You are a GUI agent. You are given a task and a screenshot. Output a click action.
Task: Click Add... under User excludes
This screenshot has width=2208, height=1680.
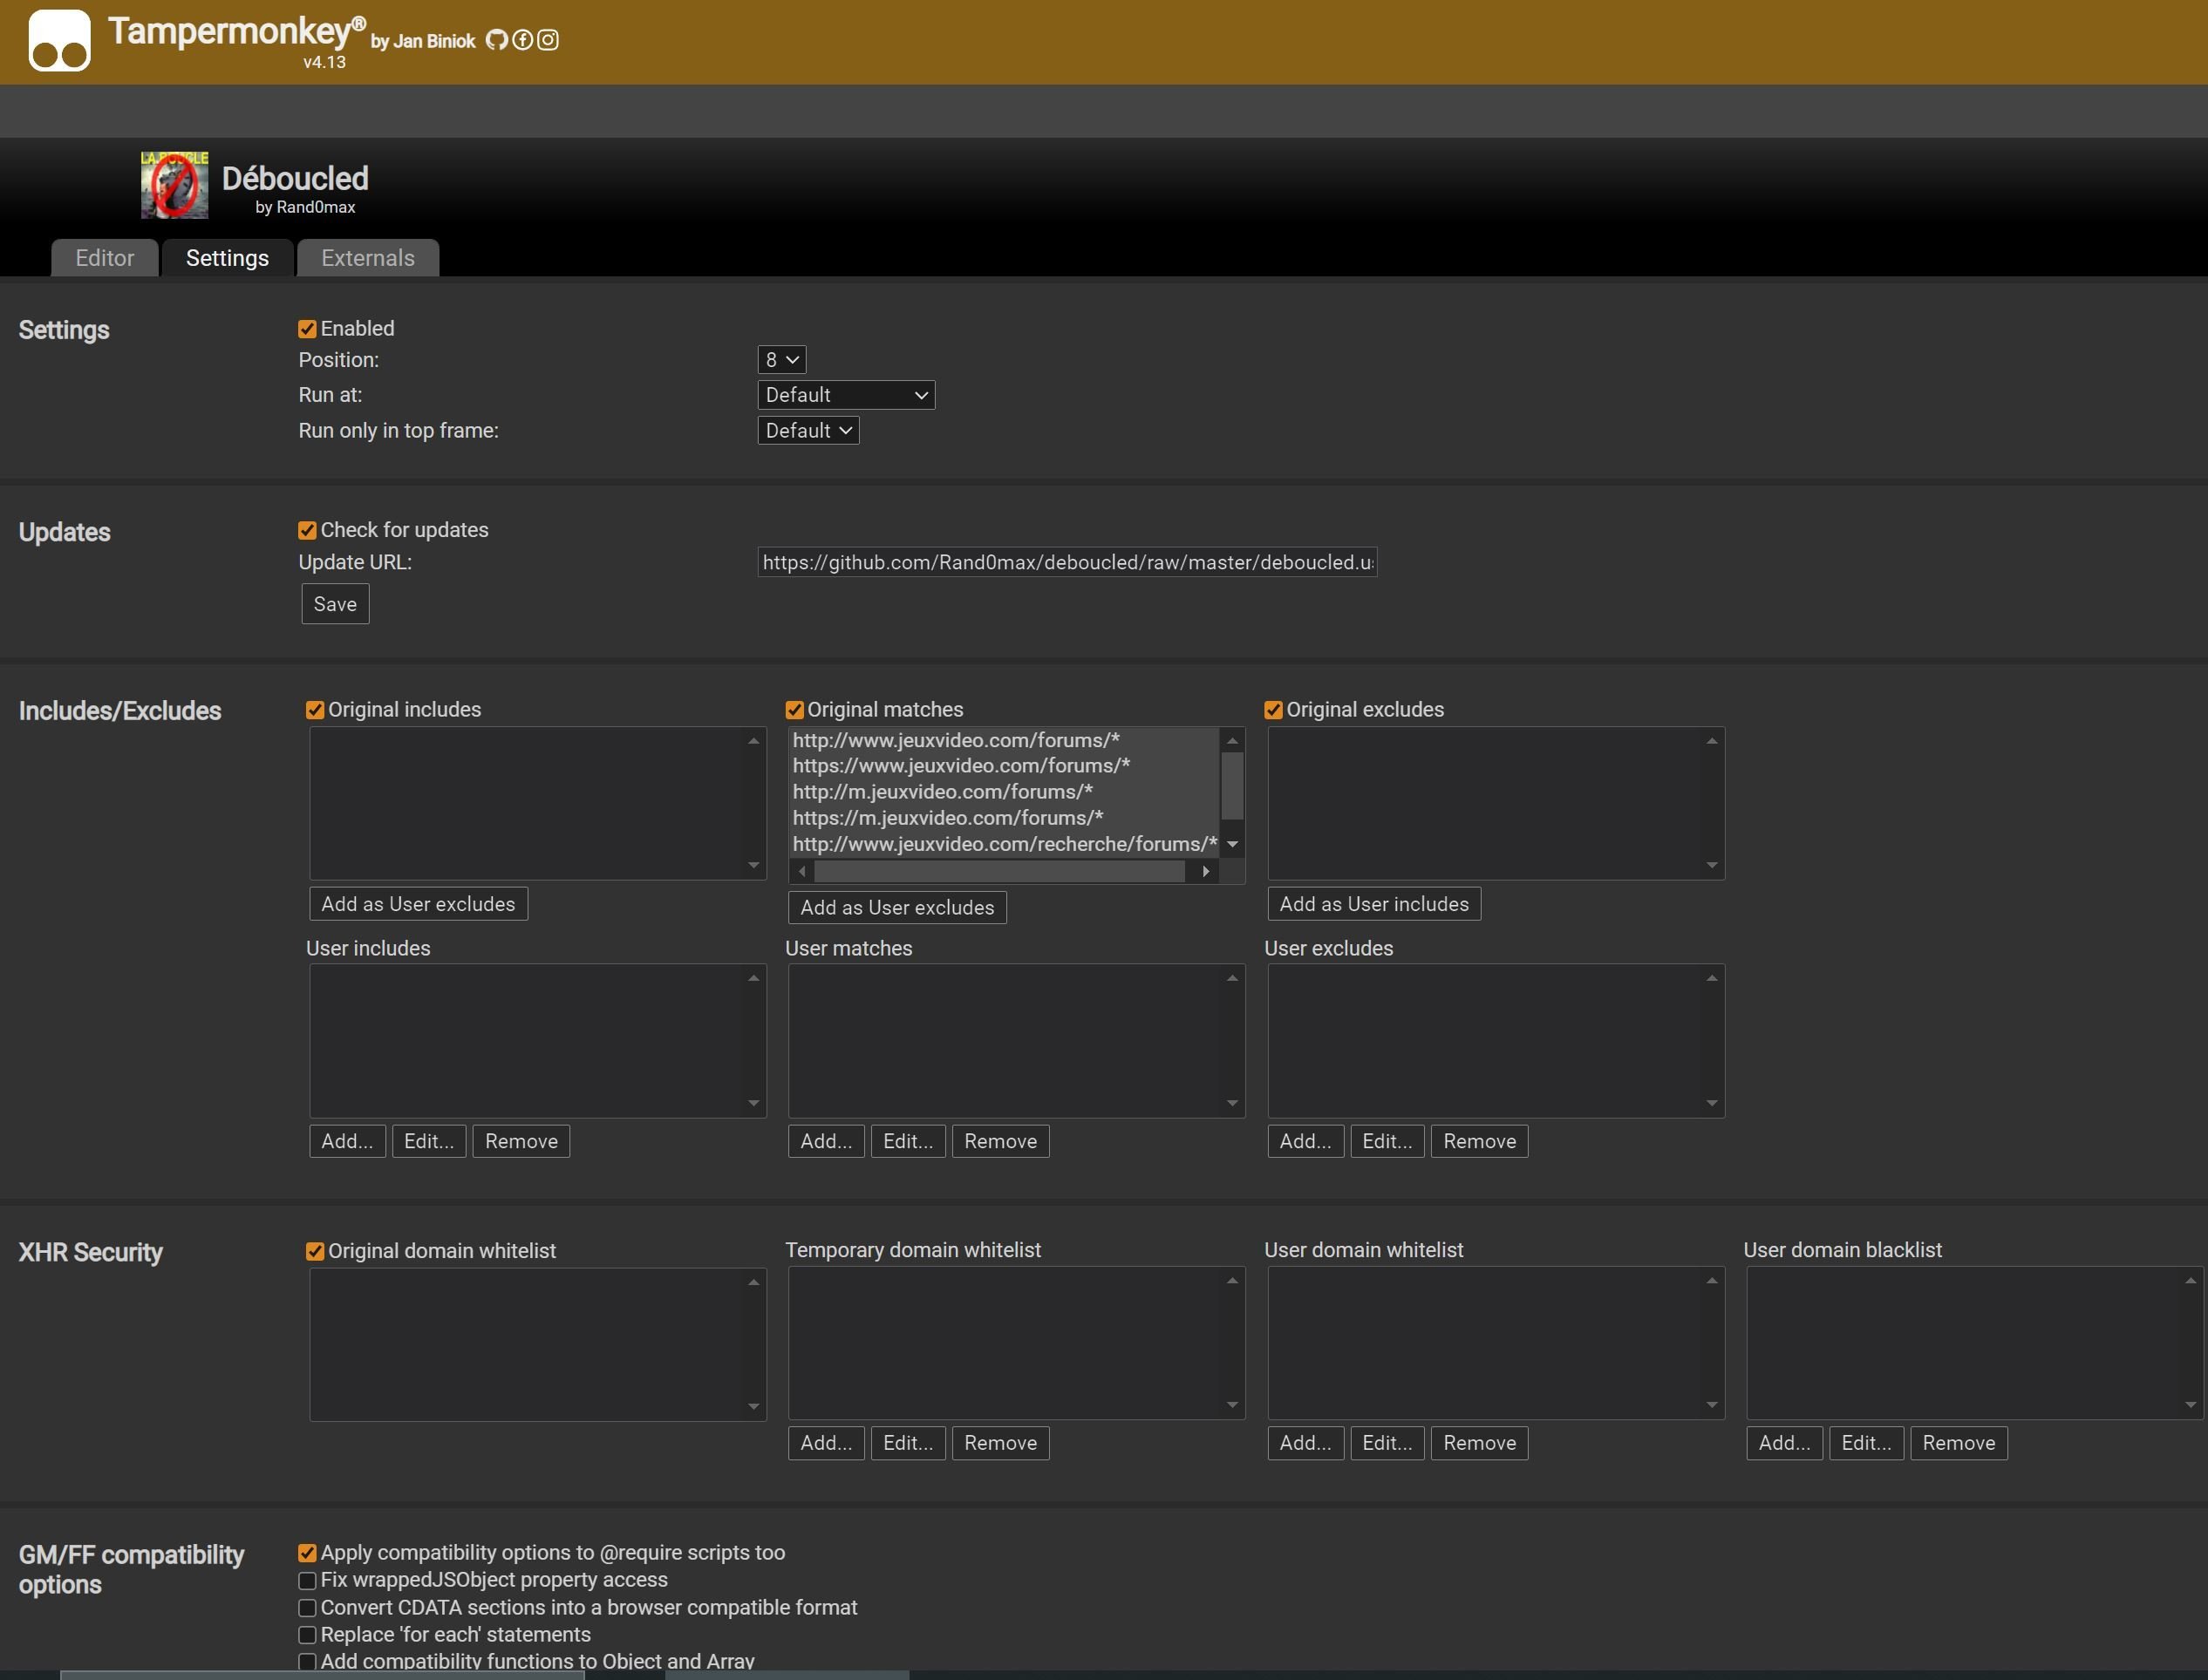click(x=1305, y=1142)
